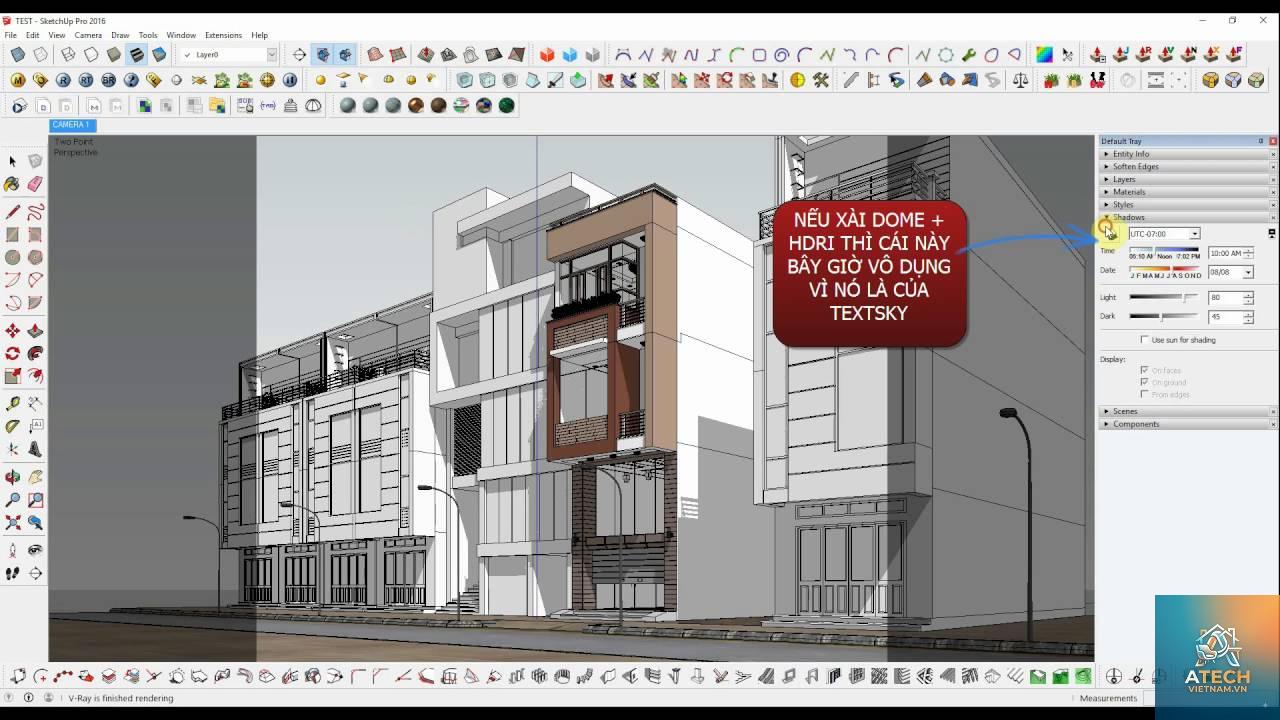Select the Line pencil tool
This screenshot has height=720, width=1280.
click(x=13, y=212)
